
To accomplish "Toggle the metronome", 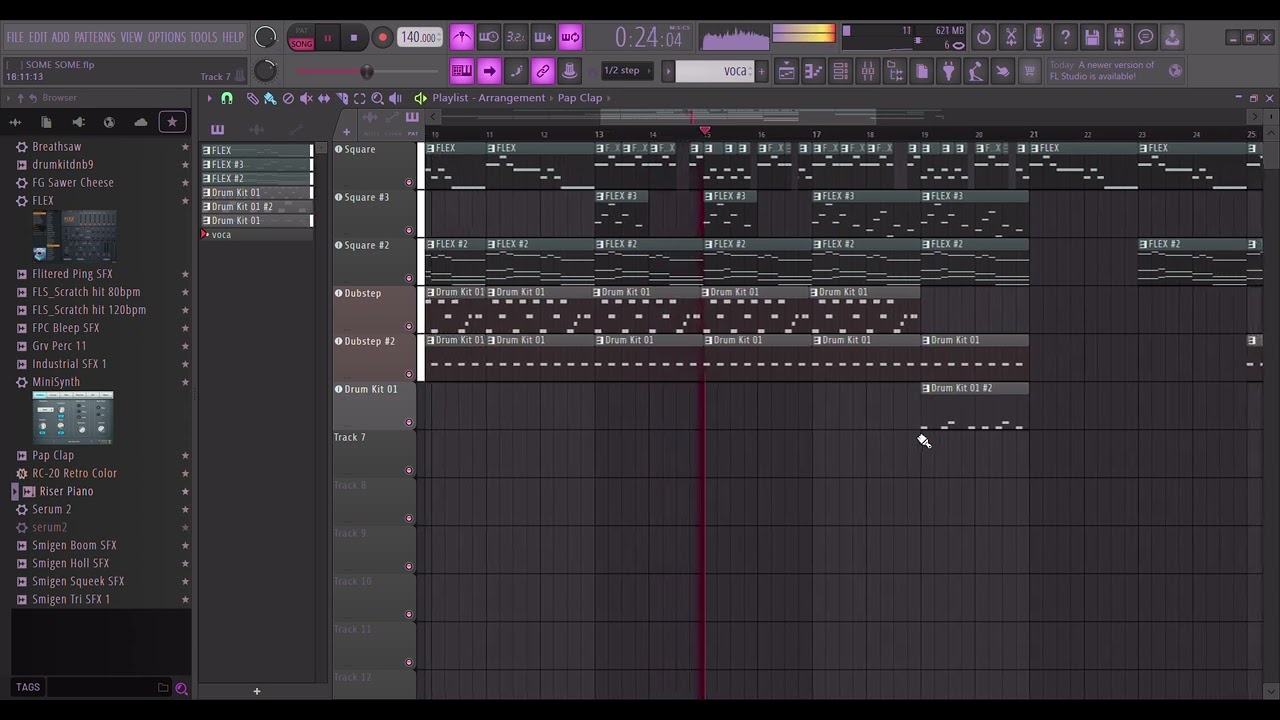I will tap(462, 37).
